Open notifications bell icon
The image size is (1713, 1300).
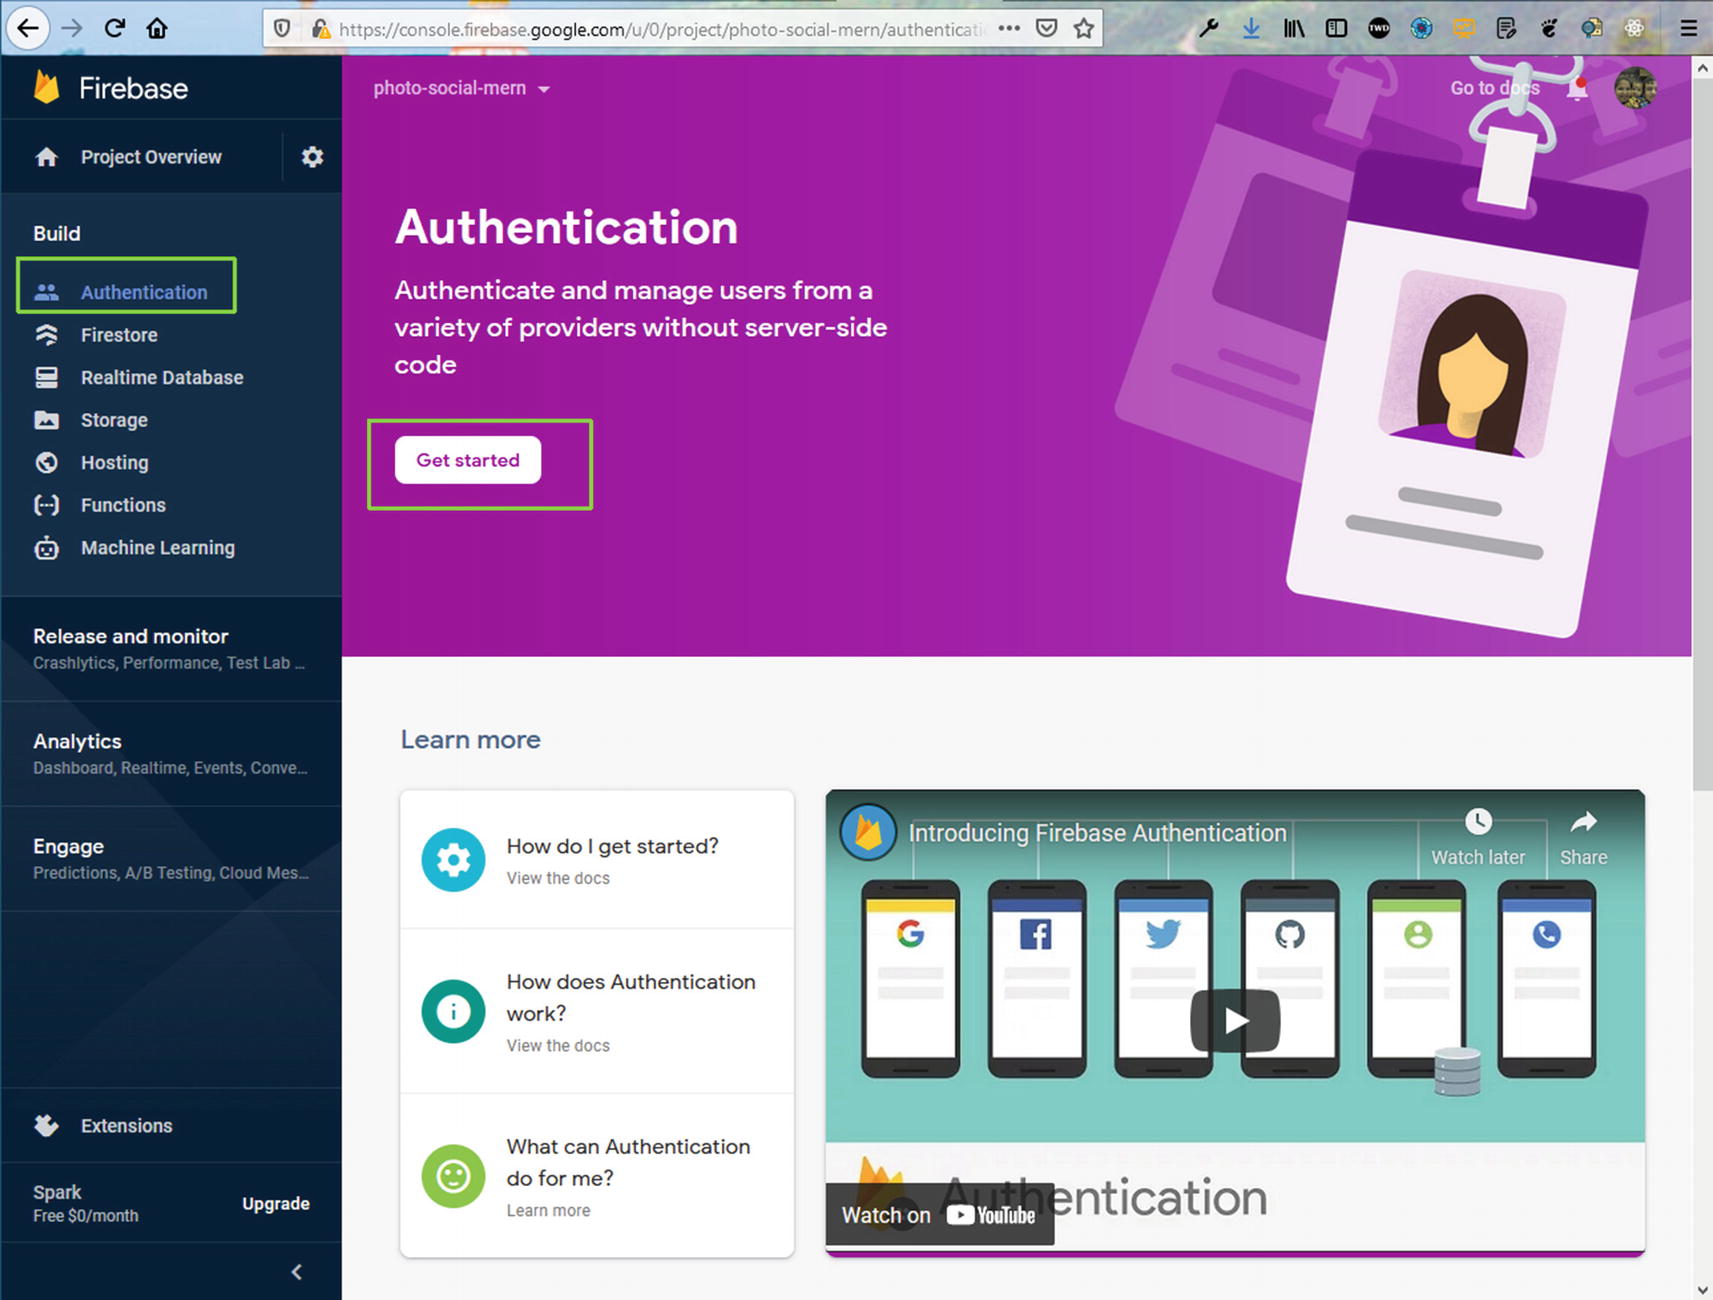[1577, 89]
